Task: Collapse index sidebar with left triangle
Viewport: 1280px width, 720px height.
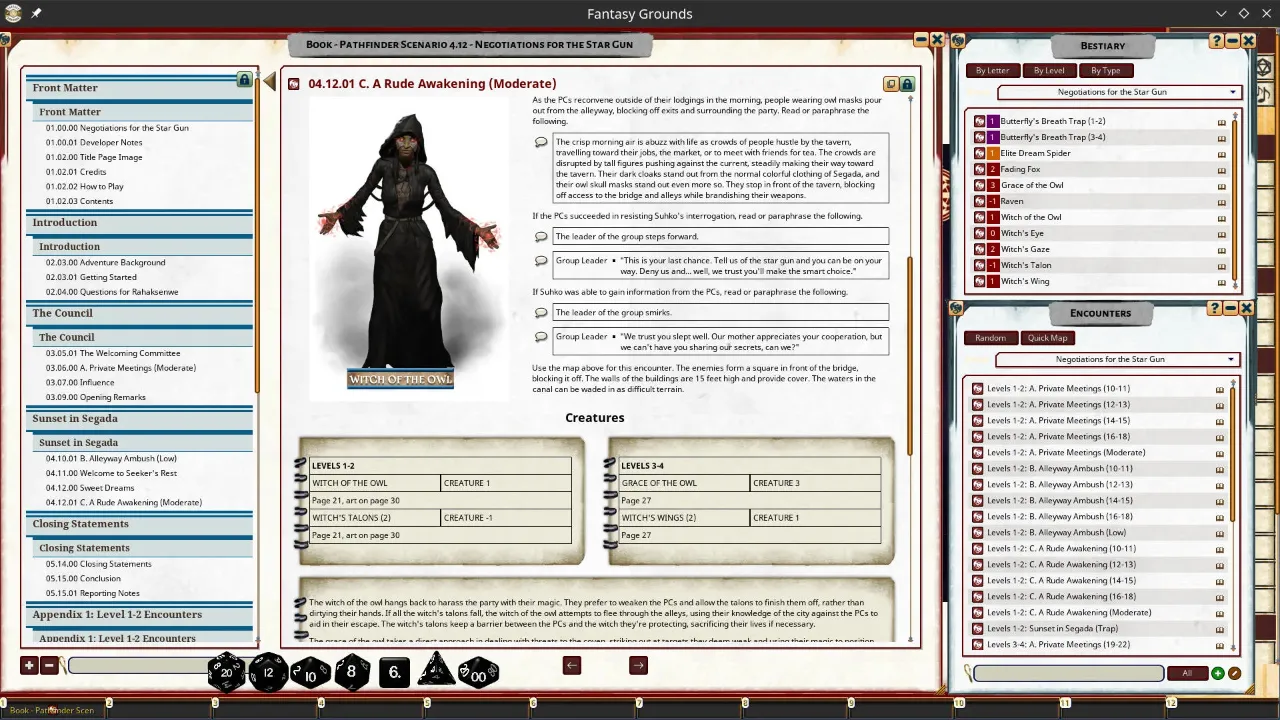Action: [x=269, y=82]
